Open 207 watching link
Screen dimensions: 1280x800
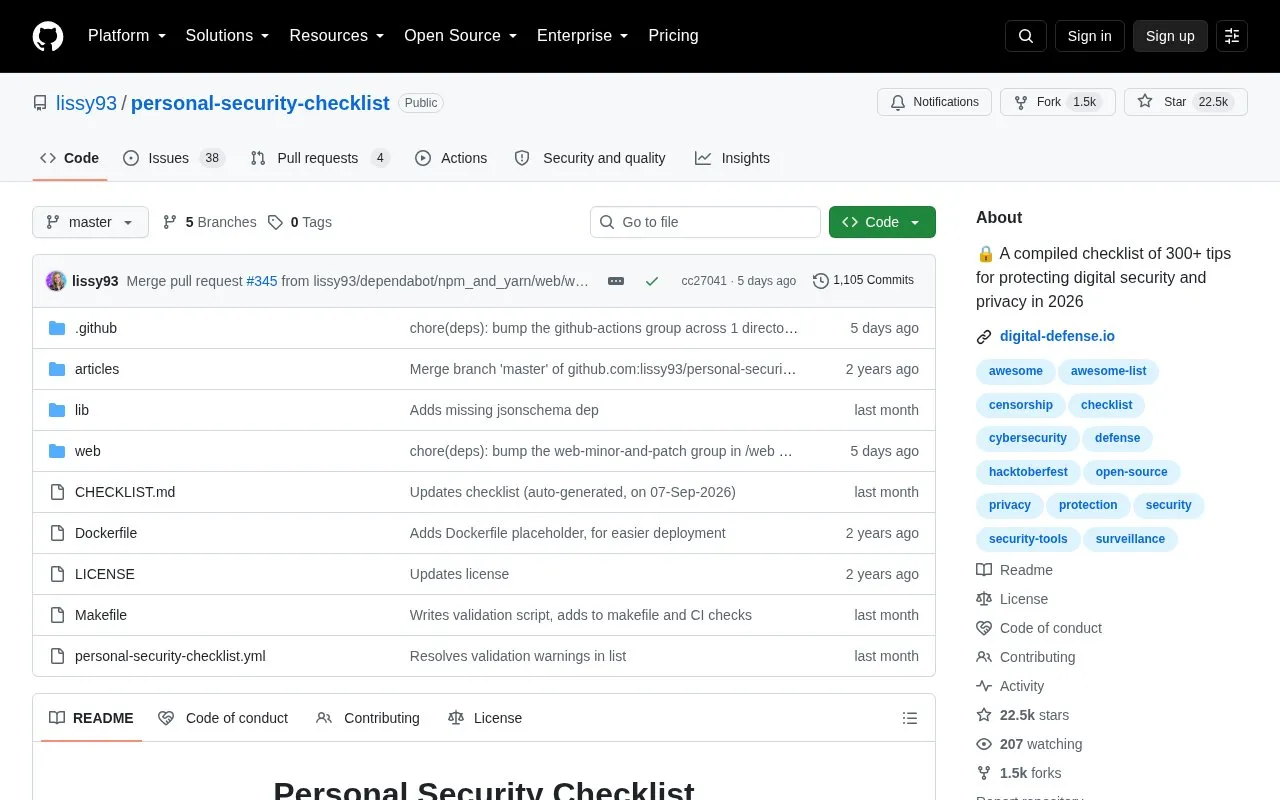coord(1029,744)
